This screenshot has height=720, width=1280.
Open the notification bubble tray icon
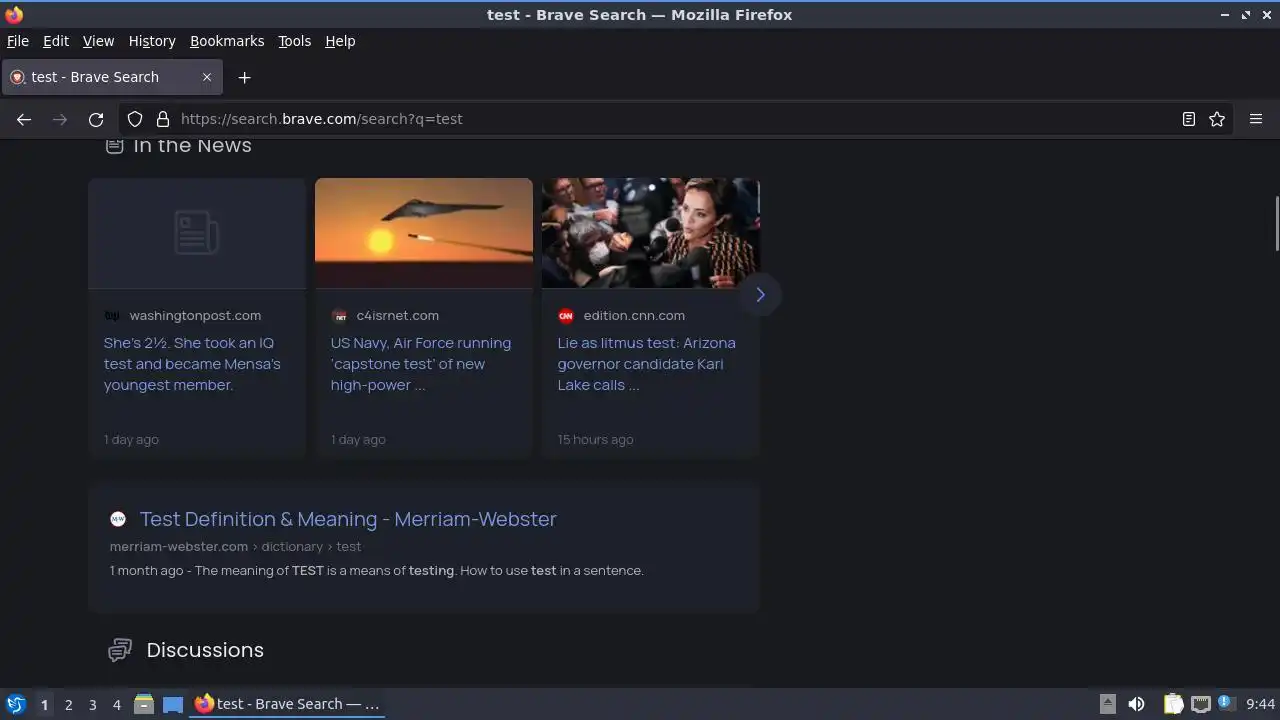click(x=1226, y=702)
